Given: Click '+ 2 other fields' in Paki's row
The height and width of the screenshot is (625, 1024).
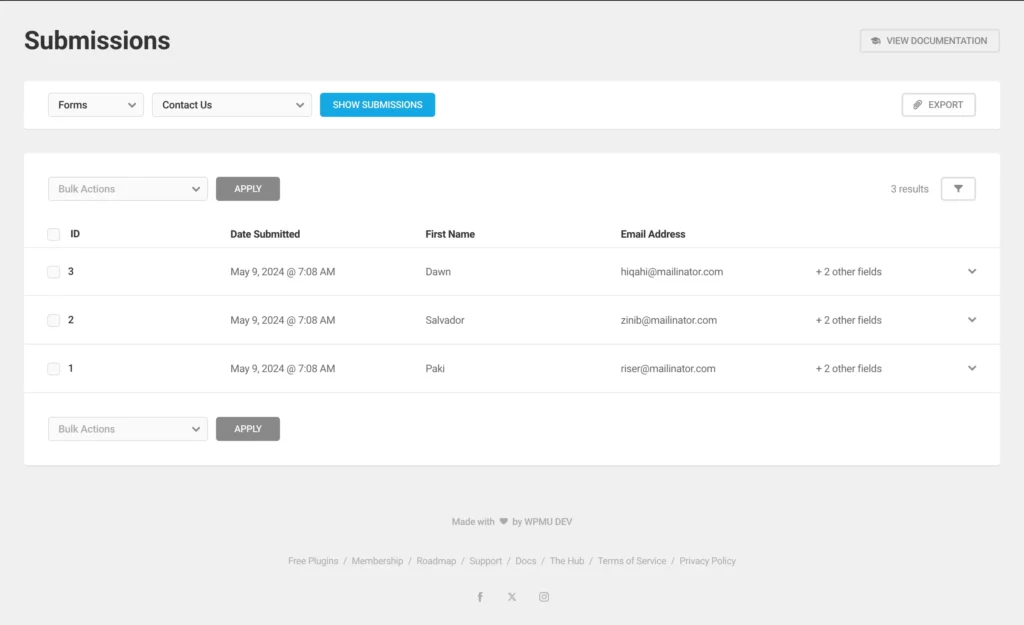Looking at the screenshot, I should tap(848, 368).
